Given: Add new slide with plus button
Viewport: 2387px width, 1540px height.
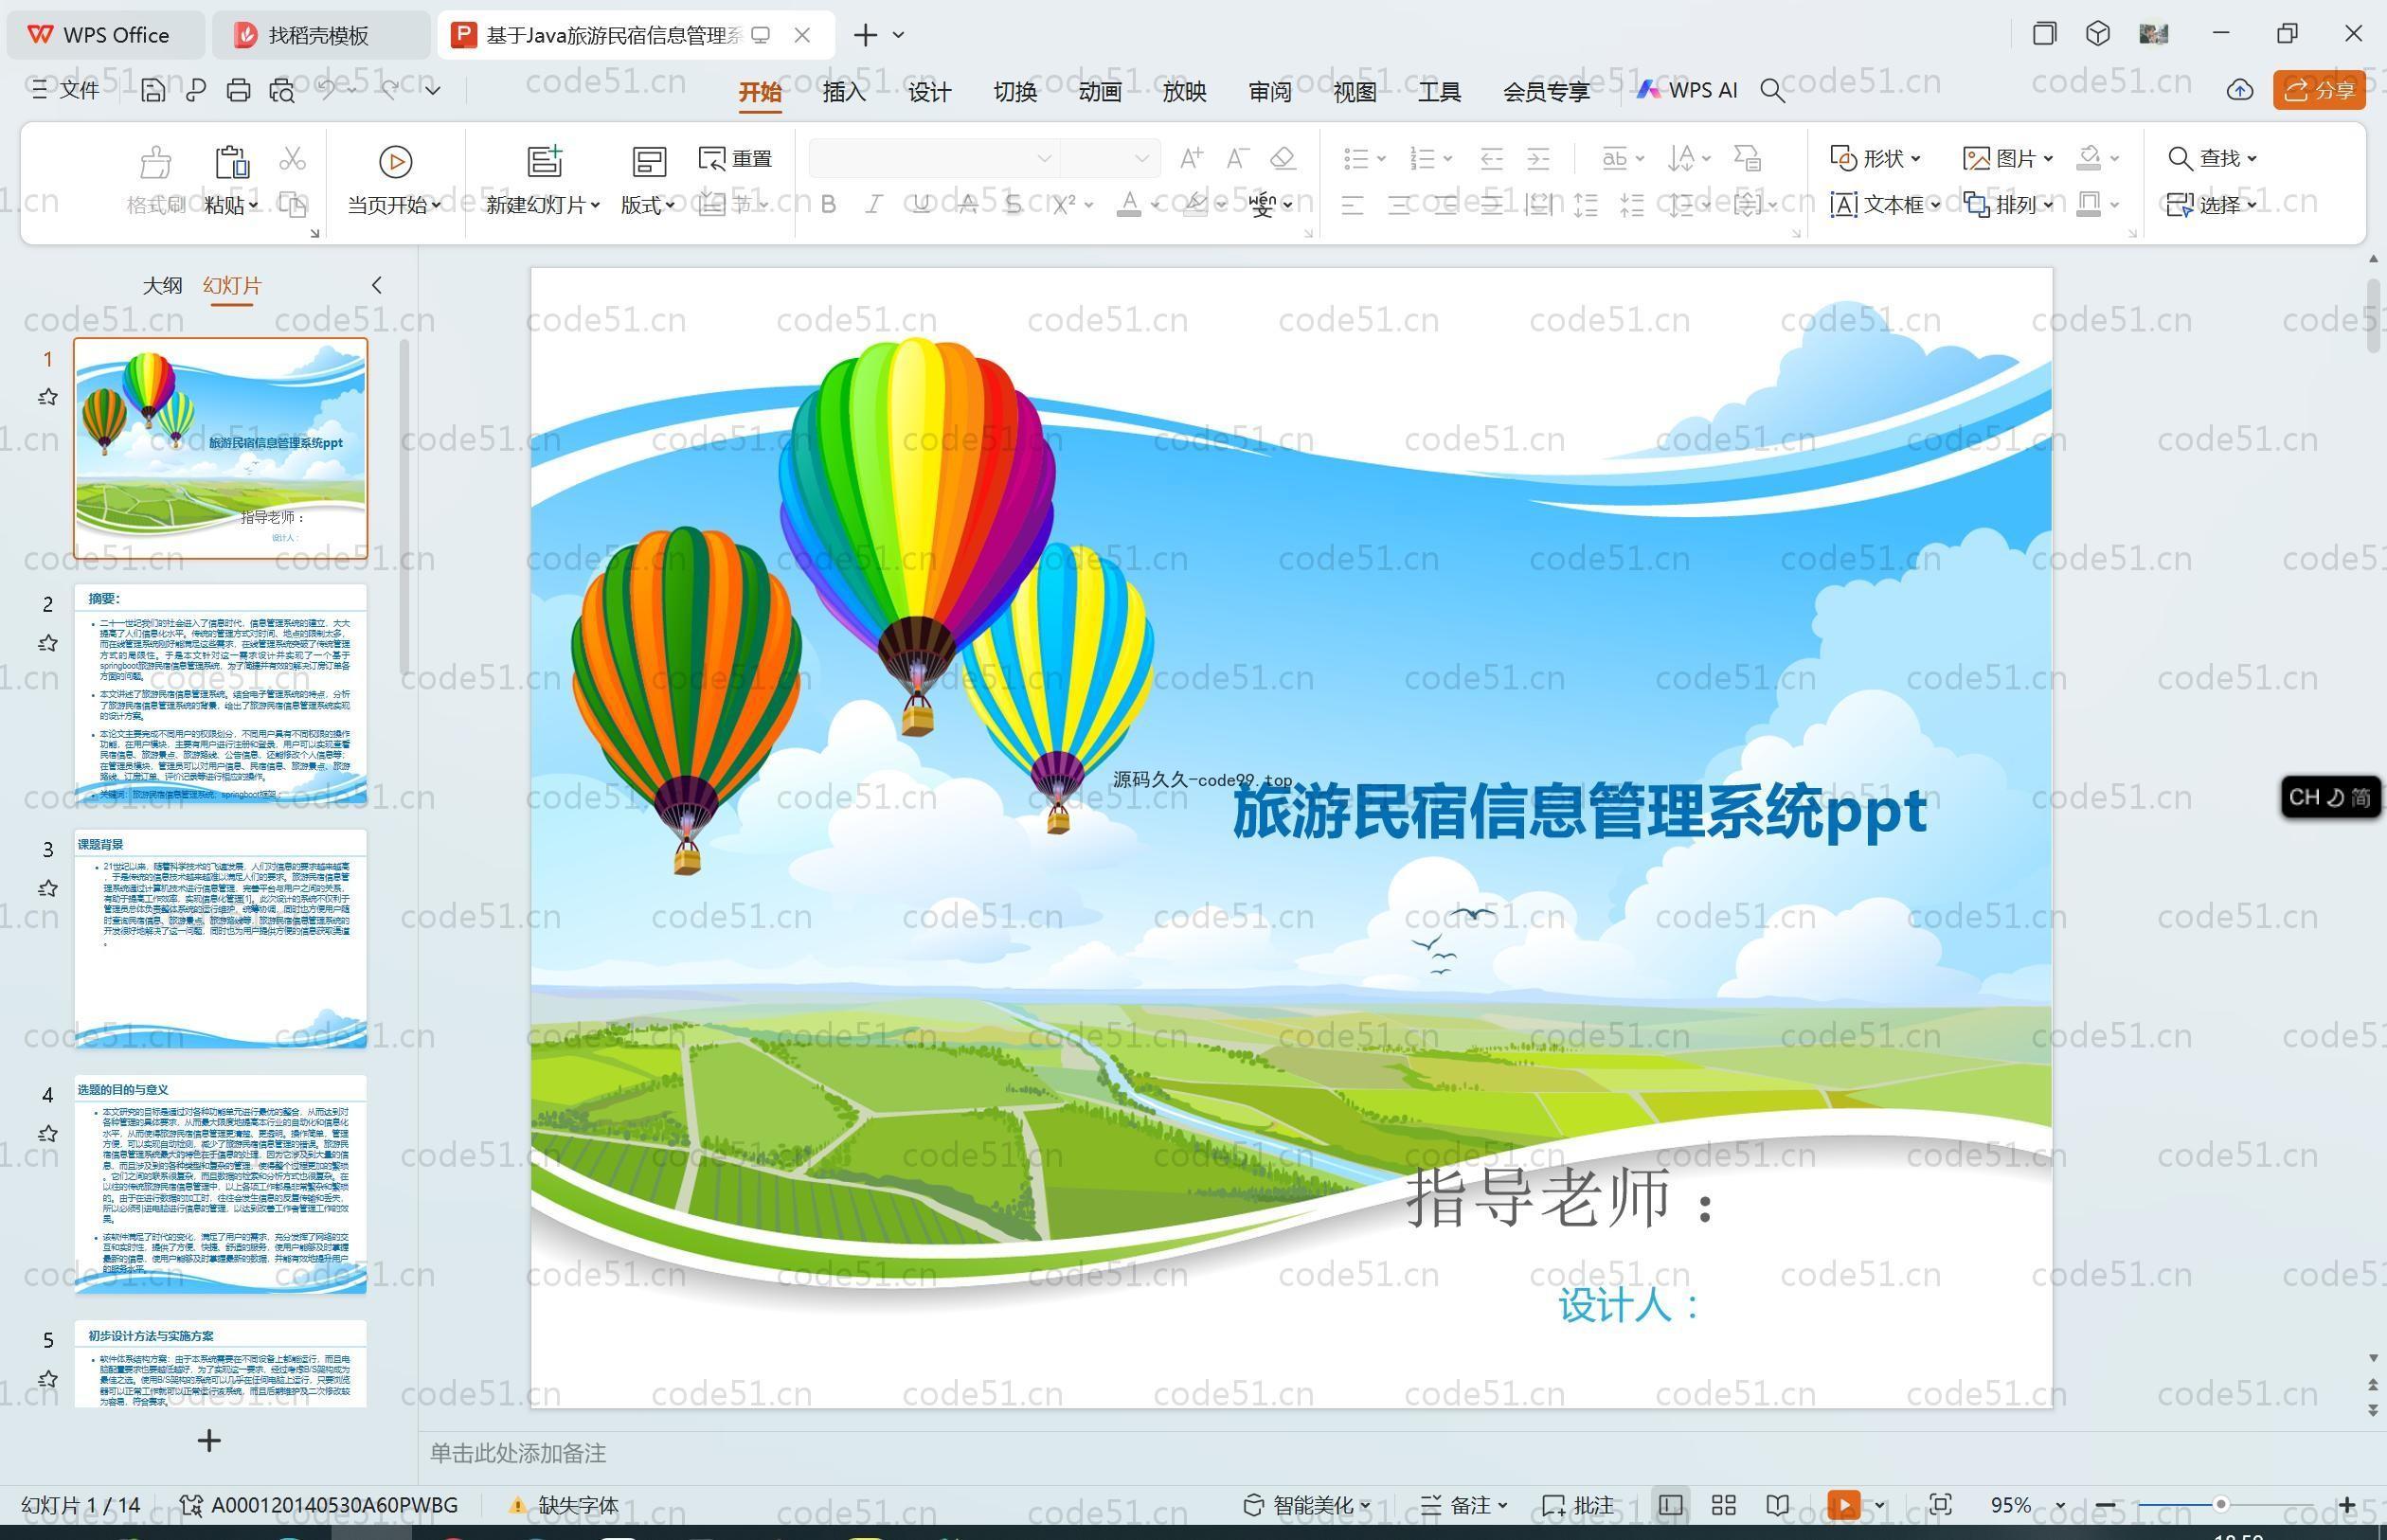Looking at the screenshot, I should coord(209,1440).
